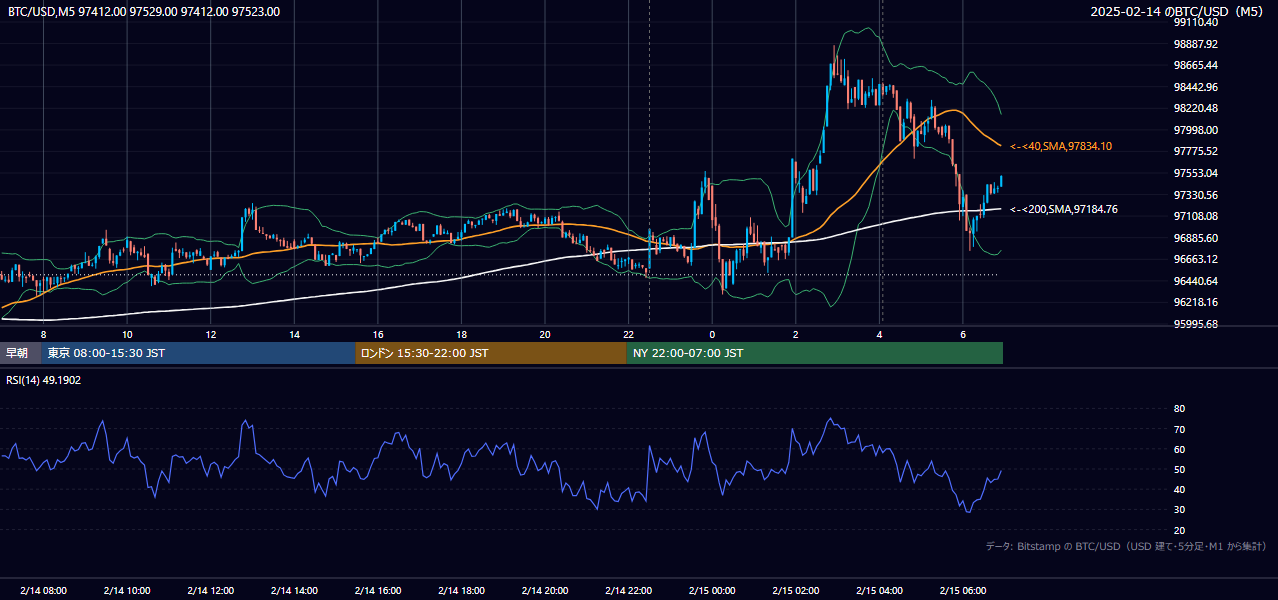The height and width of the screenshot is (600, 1278).
Task: Click RSI scale value 70
Action: (1180, 429)
